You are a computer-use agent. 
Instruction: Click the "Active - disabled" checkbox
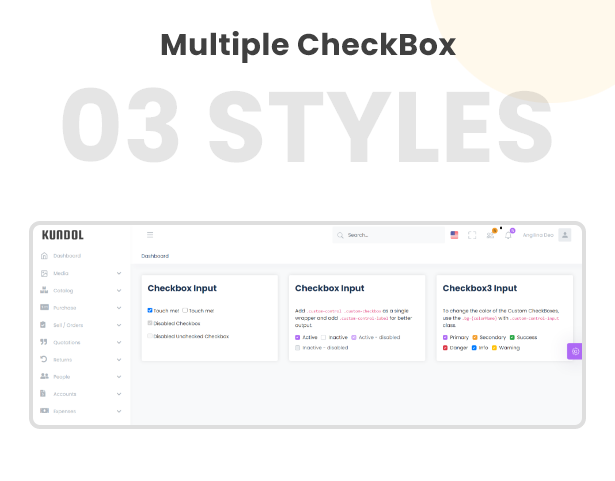tap(354, 337)
